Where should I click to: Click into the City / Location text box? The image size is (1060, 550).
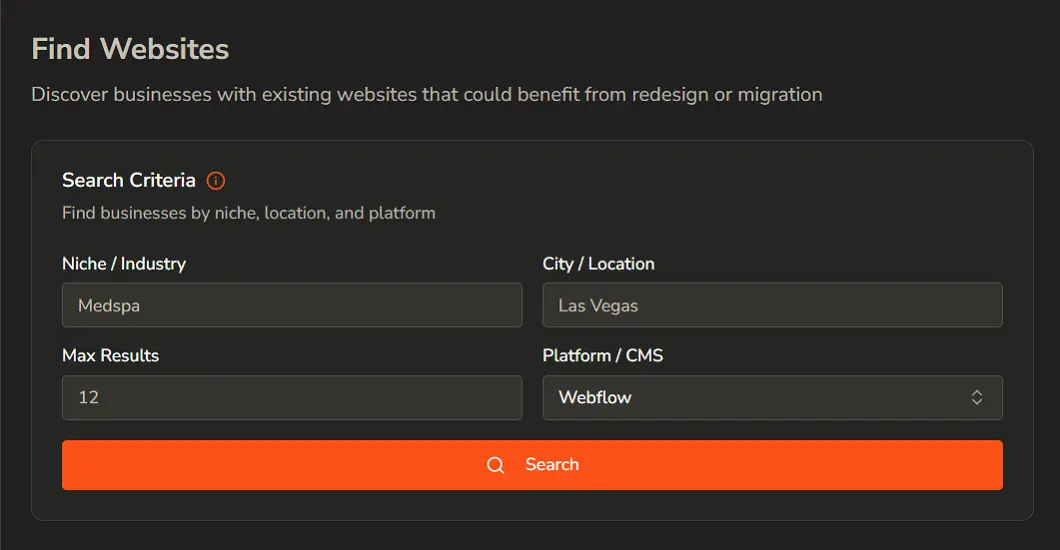point(772,305)
